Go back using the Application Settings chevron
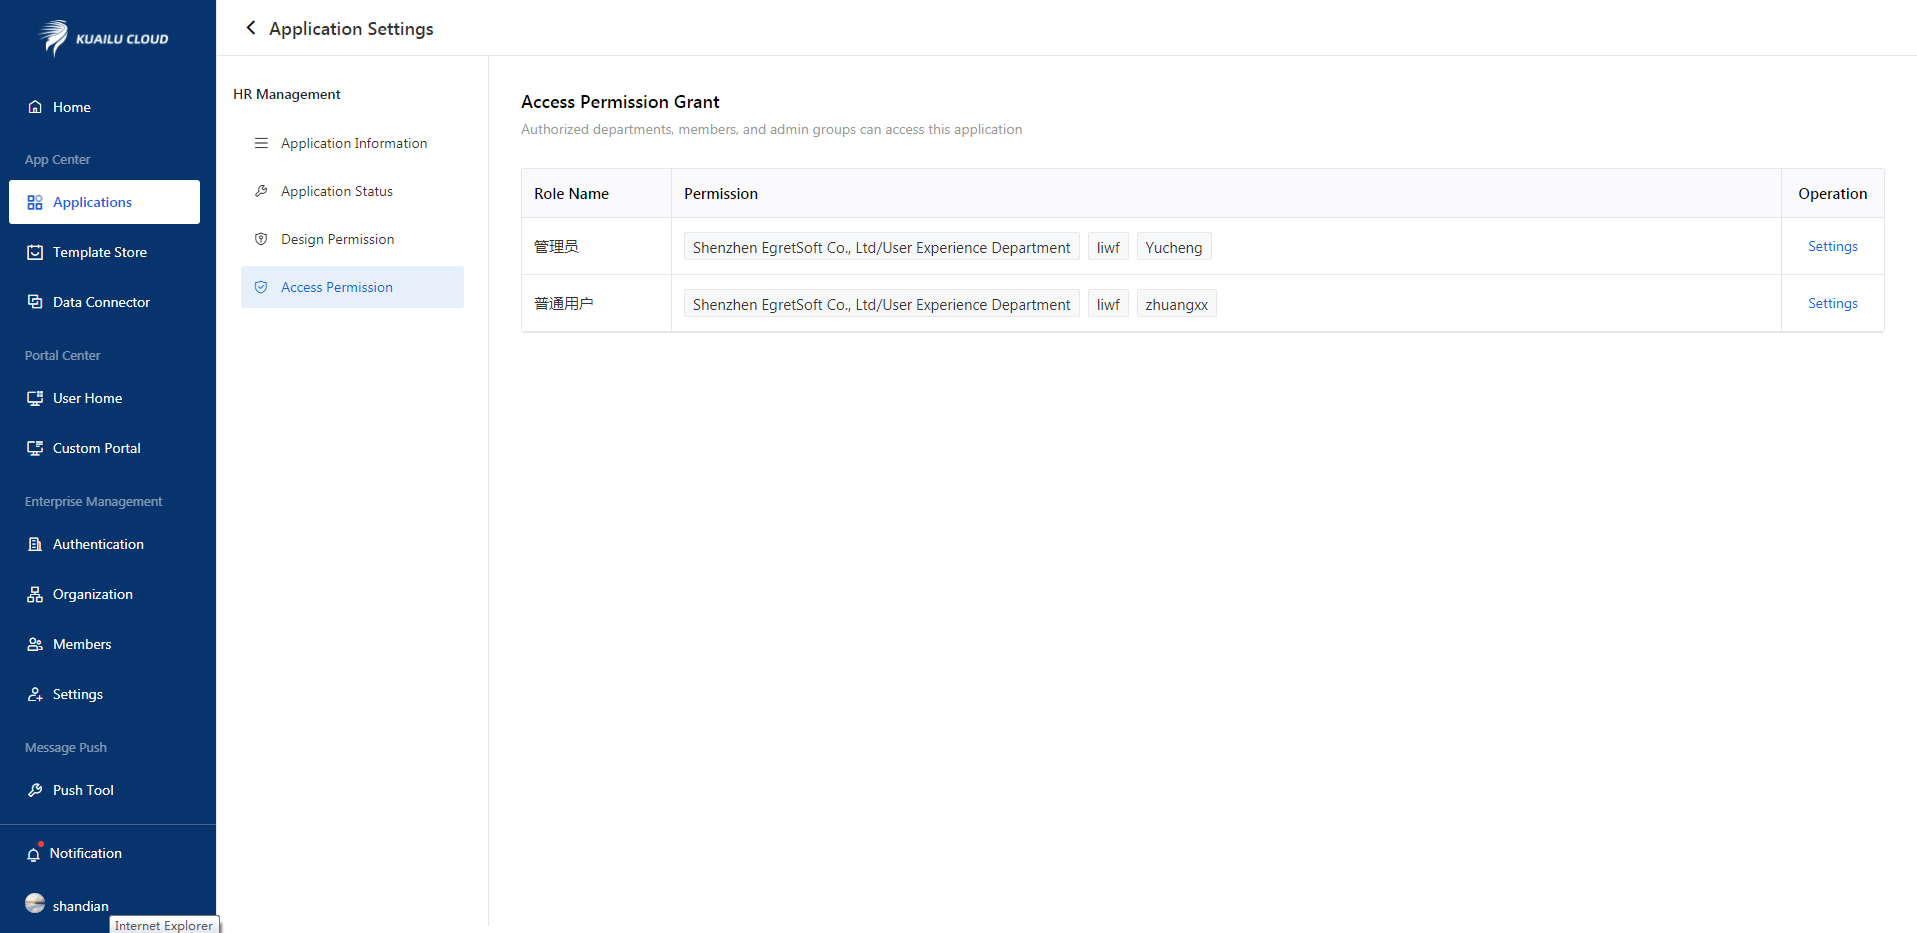 click(x=251, y=28)
